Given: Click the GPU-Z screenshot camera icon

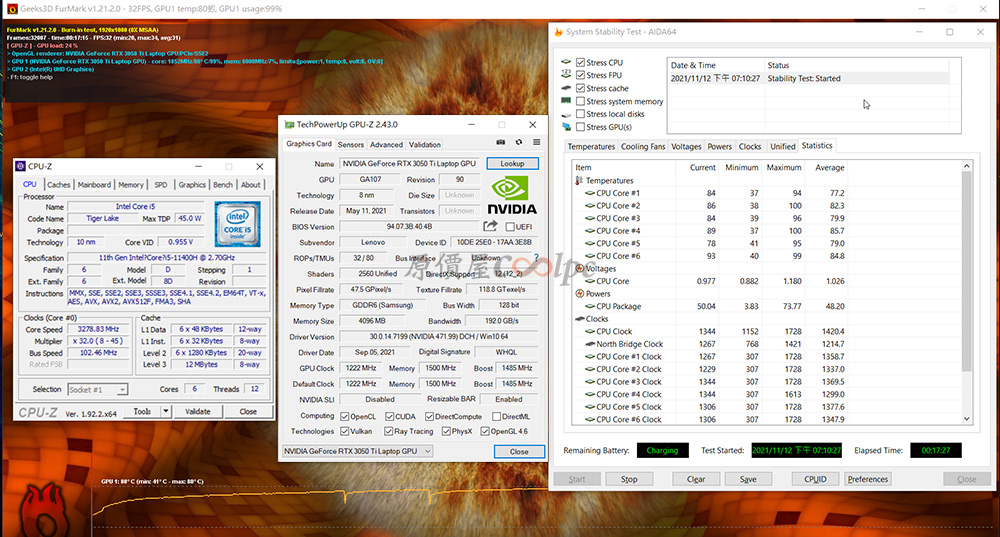Looking at the screenshot, I should point(501,142).
